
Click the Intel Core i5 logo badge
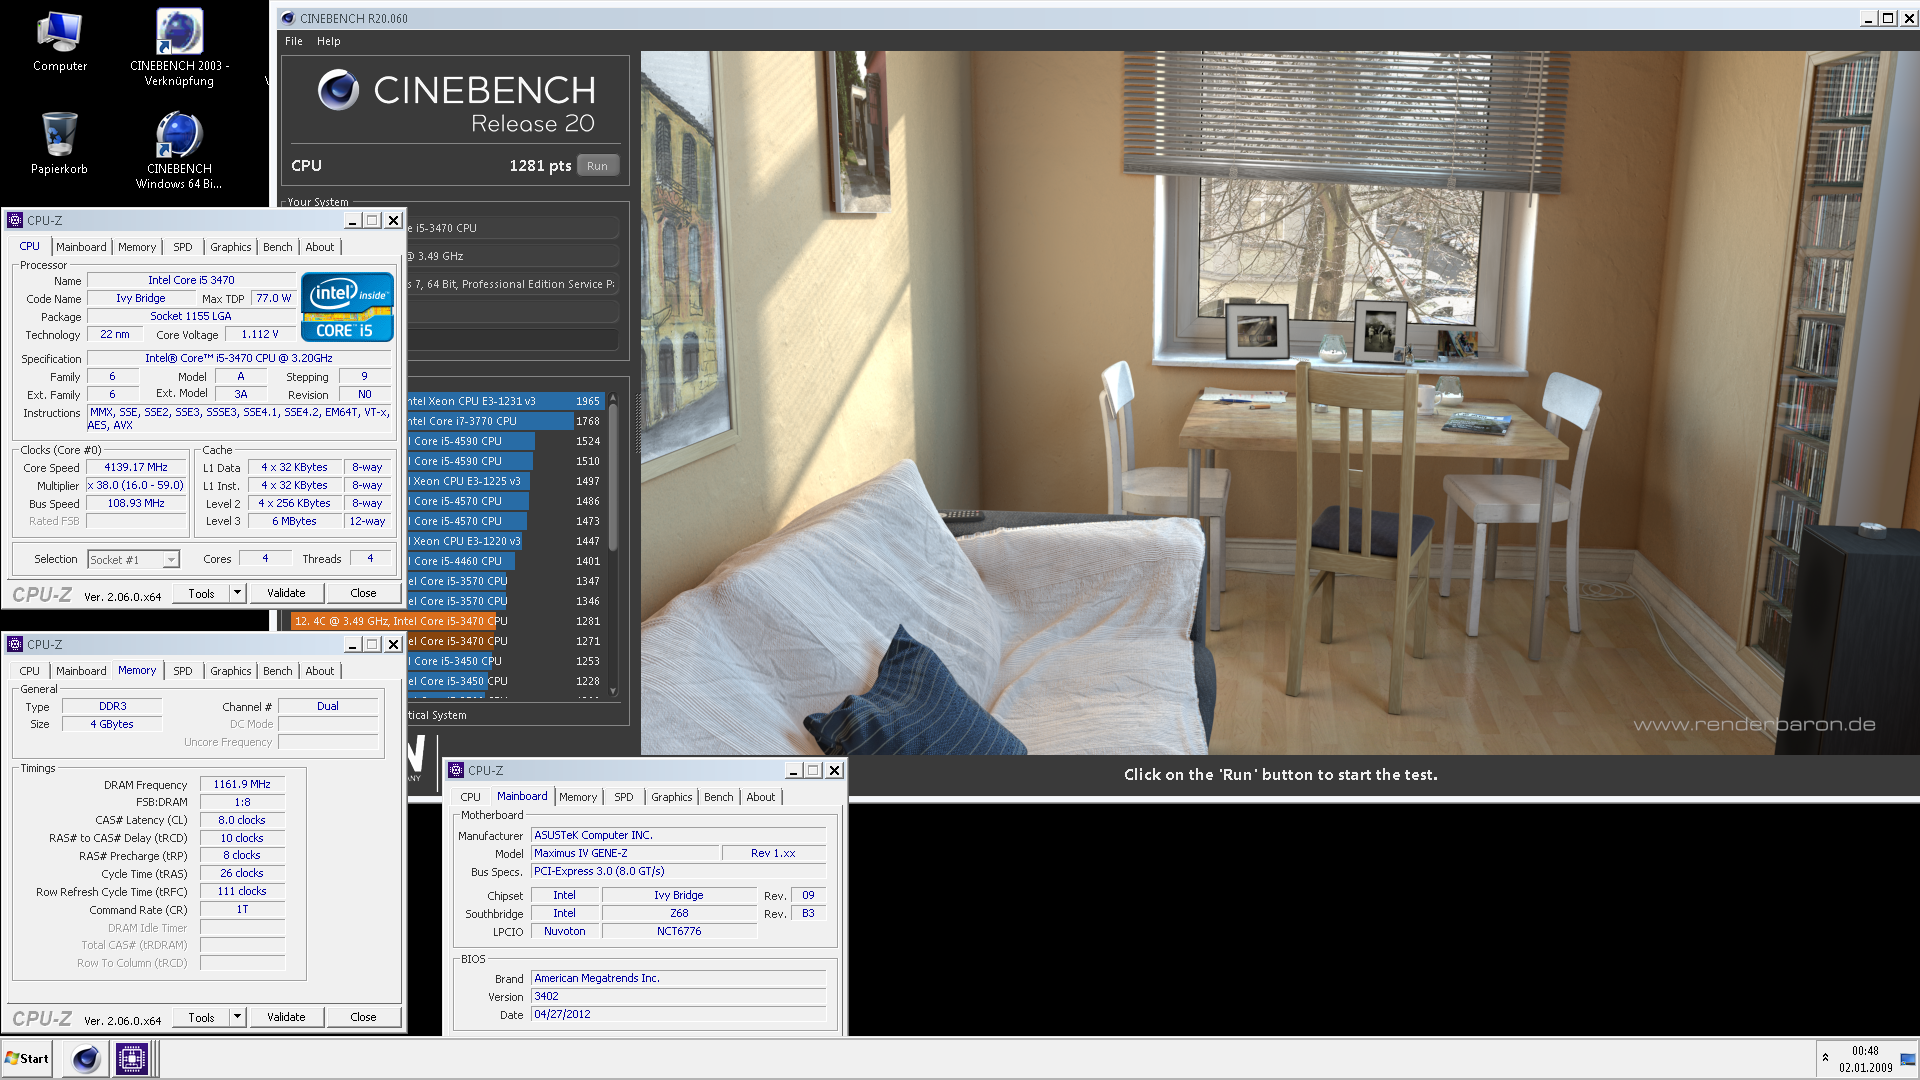coord(347,307)
